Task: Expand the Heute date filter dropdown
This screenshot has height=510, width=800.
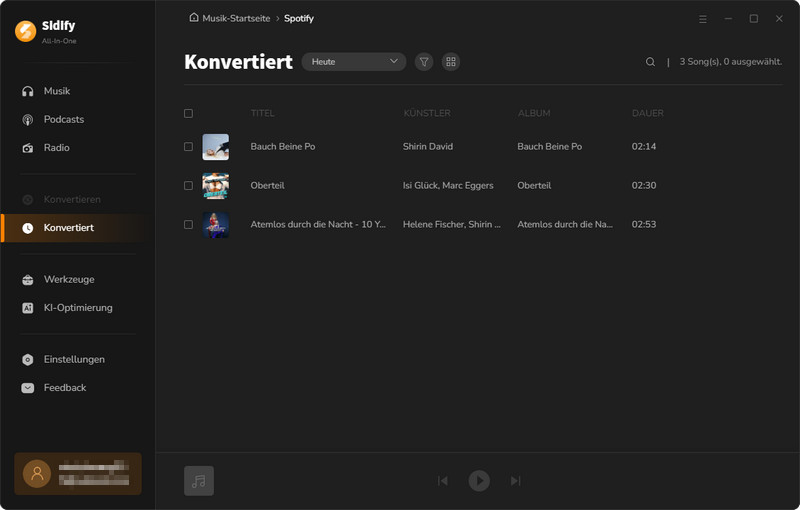Action: [354, 62]
